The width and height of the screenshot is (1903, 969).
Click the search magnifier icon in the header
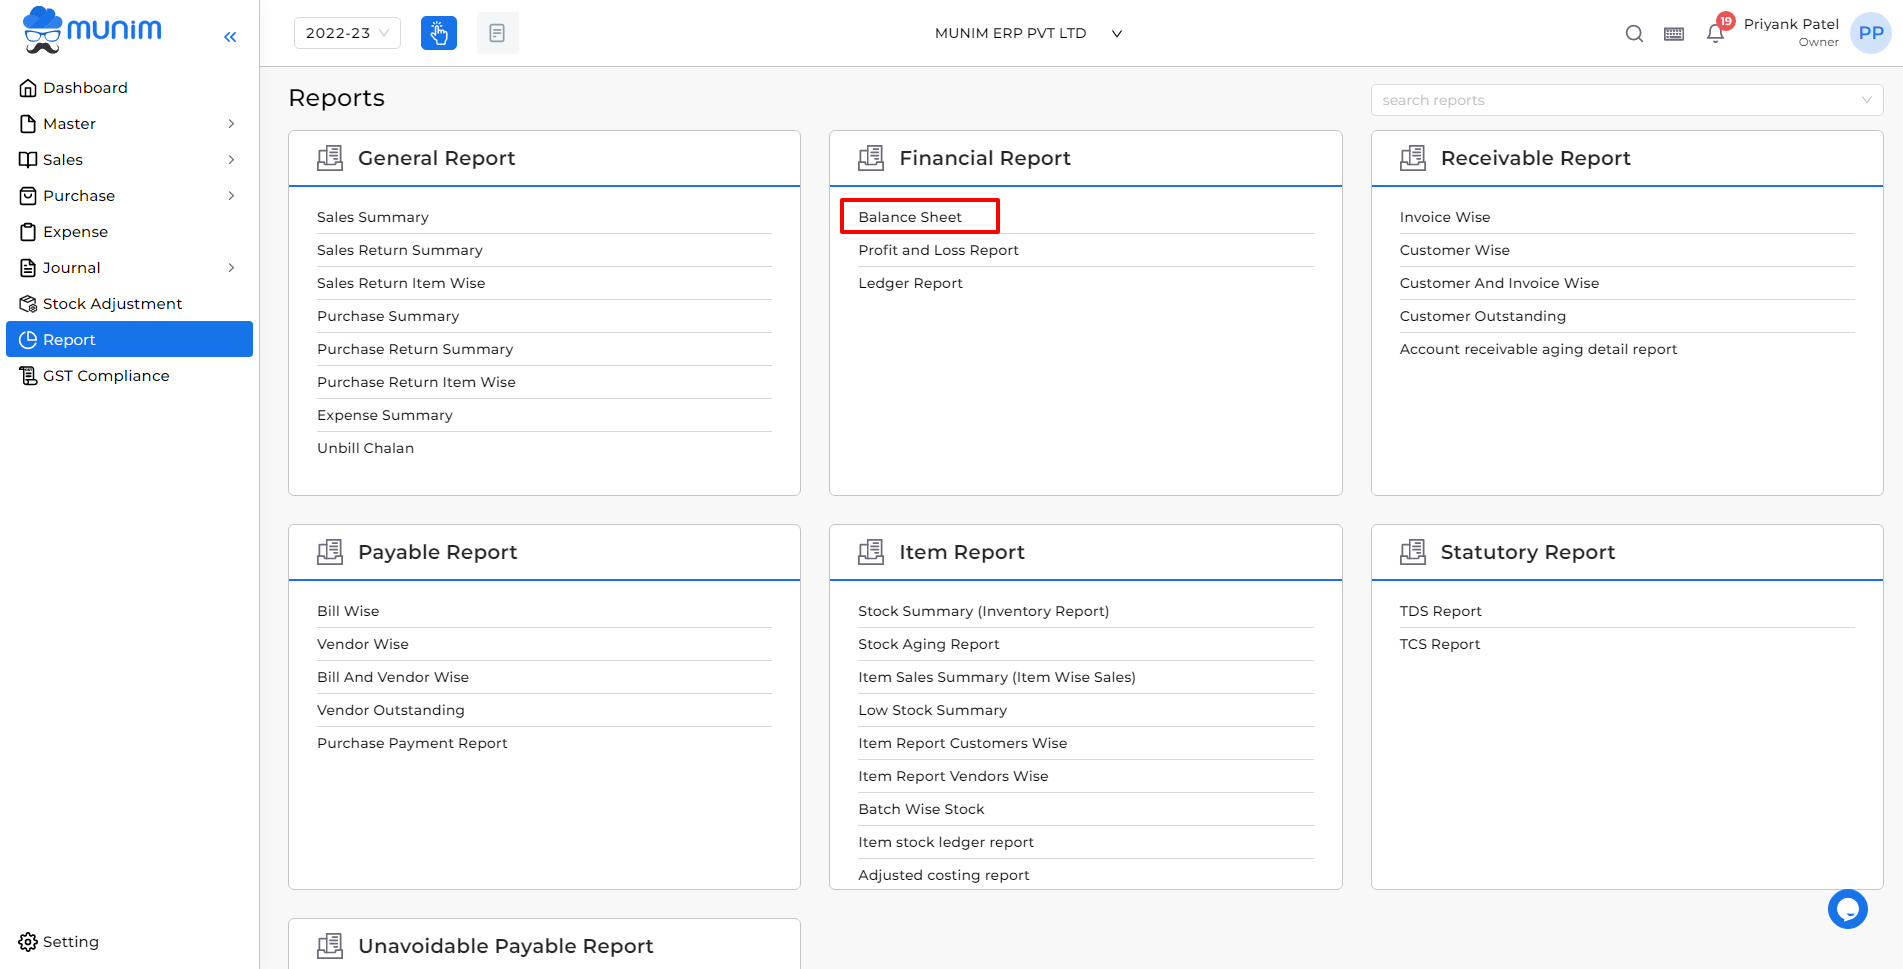point(1634,33)
